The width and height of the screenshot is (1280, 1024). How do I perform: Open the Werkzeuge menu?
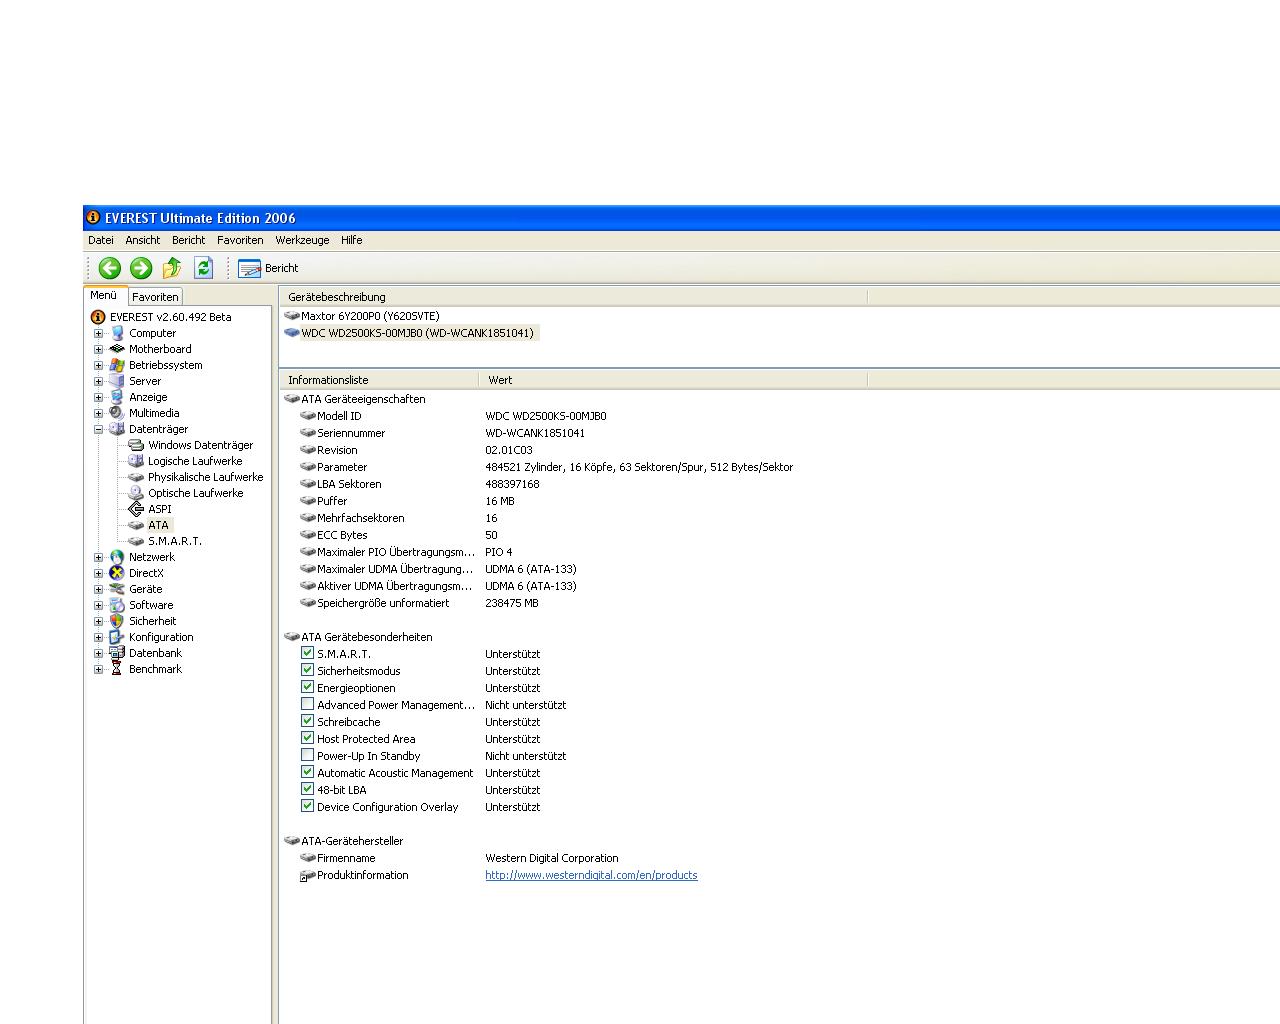(x=302, y=240)
